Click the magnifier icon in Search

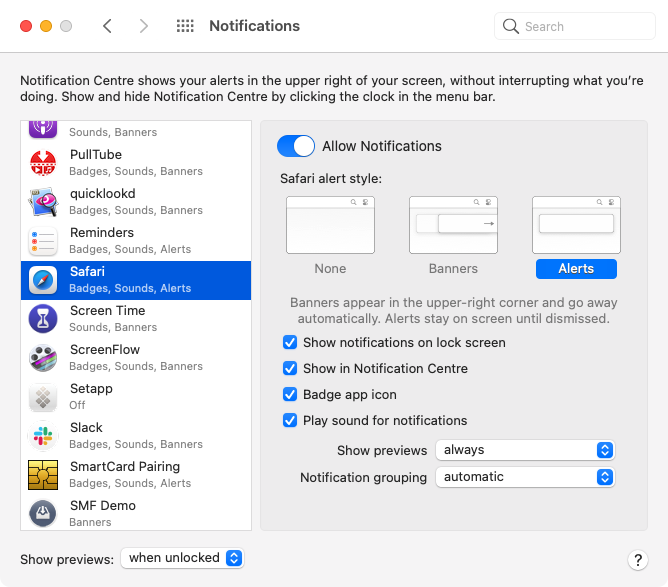510,26
